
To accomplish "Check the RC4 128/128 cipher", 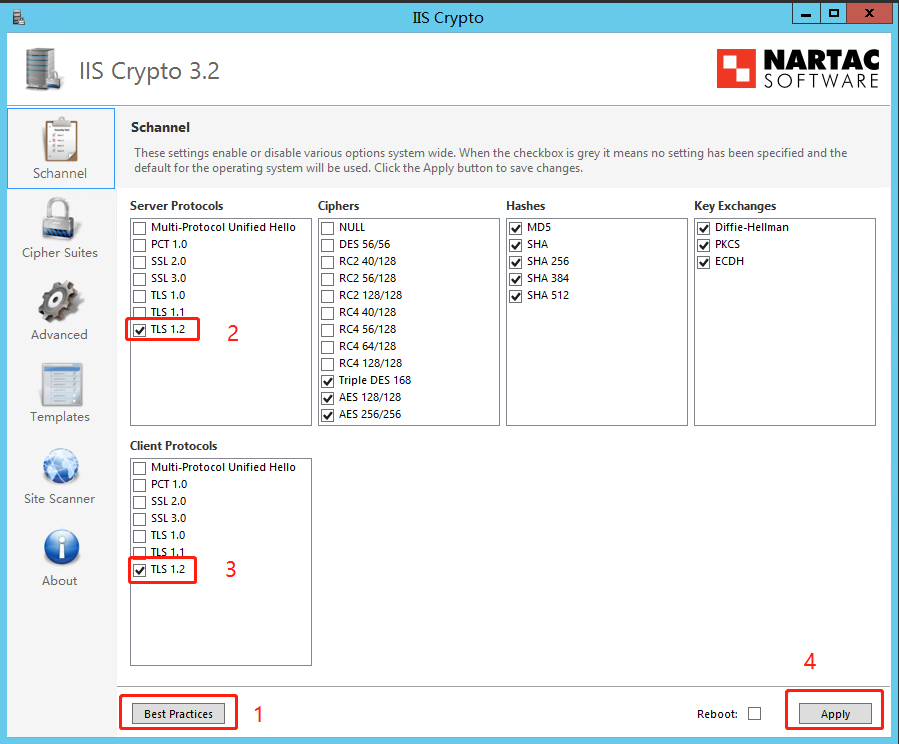I will tap(328, 363).
